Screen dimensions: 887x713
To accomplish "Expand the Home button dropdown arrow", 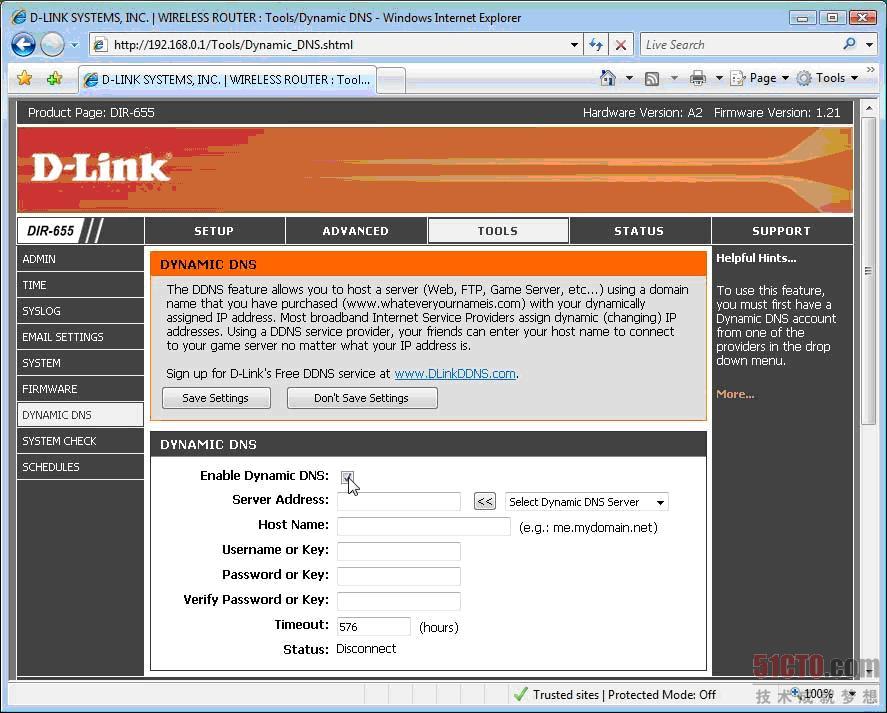I will click(x=629, y=78).
